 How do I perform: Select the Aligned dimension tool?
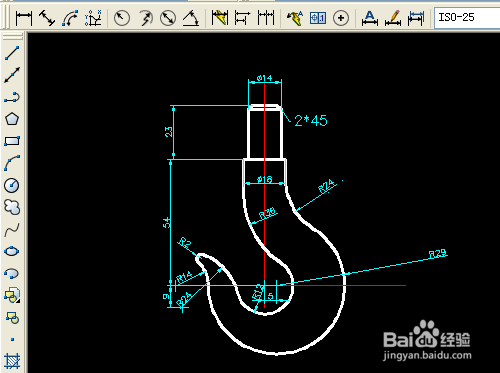click(47, 18)
